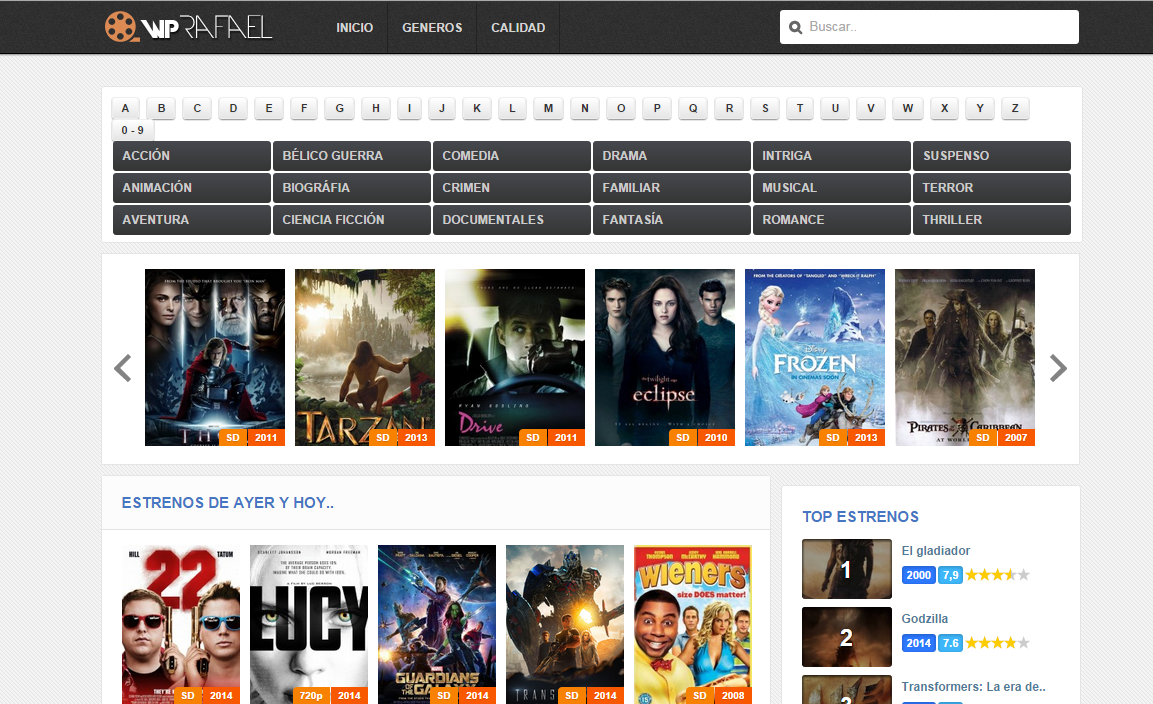The height and width of the screenshot is (704, 1153).
Task: Select the FANTASÍA genre
Action: point(671,220)
